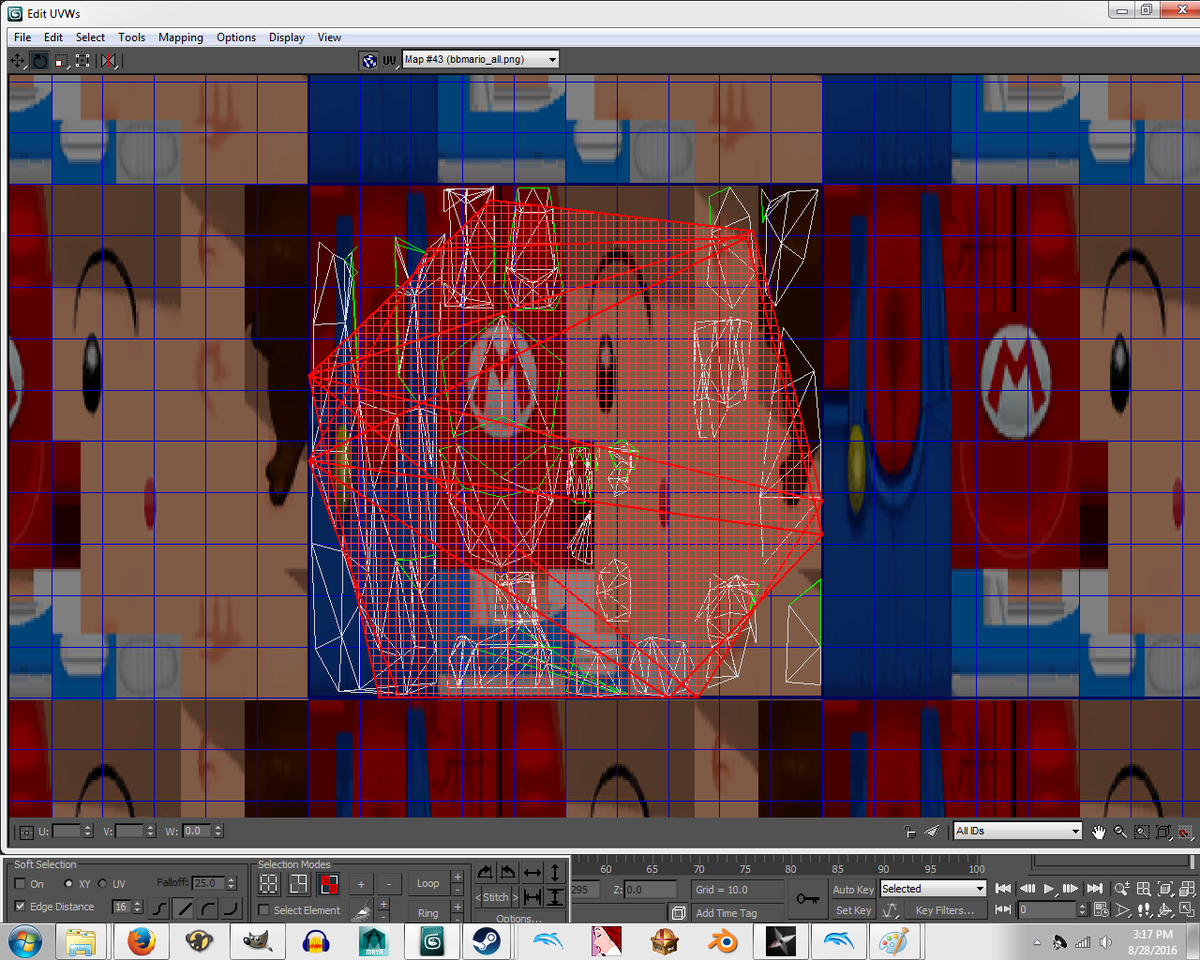Activate the Zoom Region tool
Image resolution: width=1200 pixels, height=960 pixels.
tap(1141, 832)
